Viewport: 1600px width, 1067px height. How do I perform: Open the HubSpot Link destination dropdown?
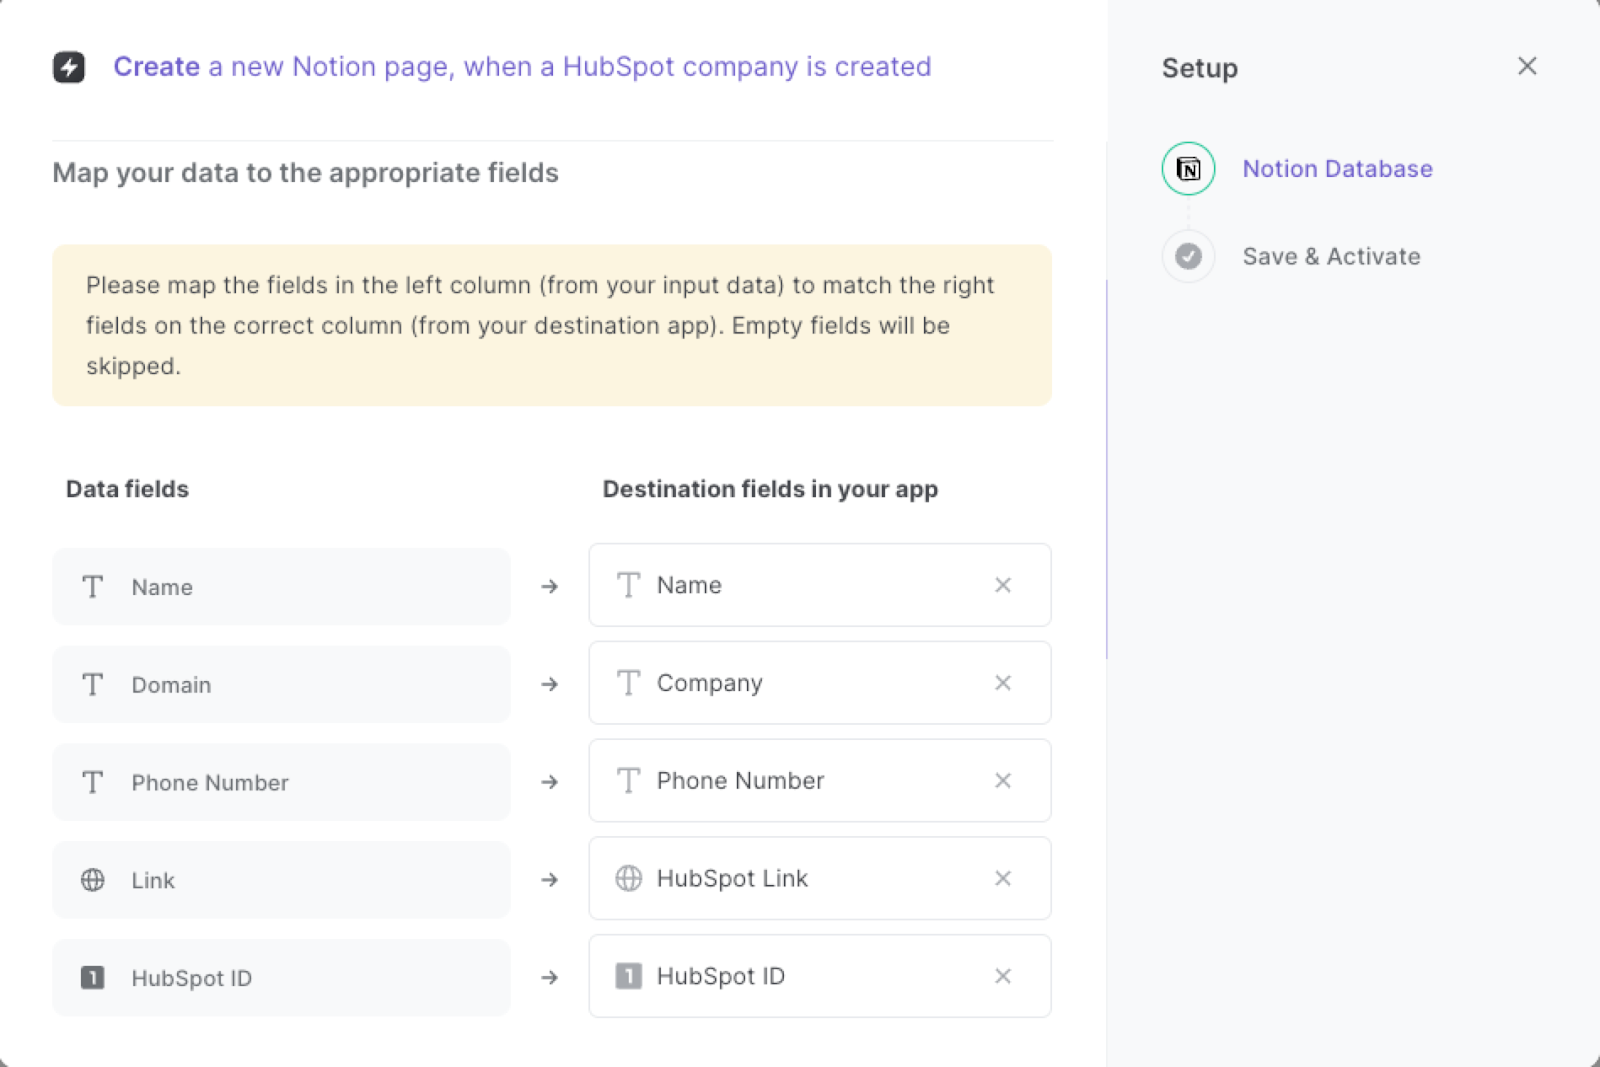pos(819,878)
